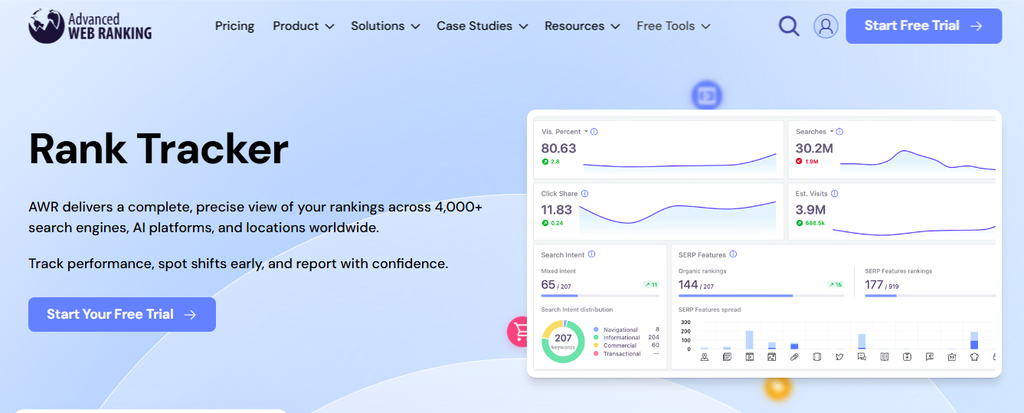The width and height of the screenshot is (1024, 413).
Task: Open the user account profile icon
Action: pos(825,26)
